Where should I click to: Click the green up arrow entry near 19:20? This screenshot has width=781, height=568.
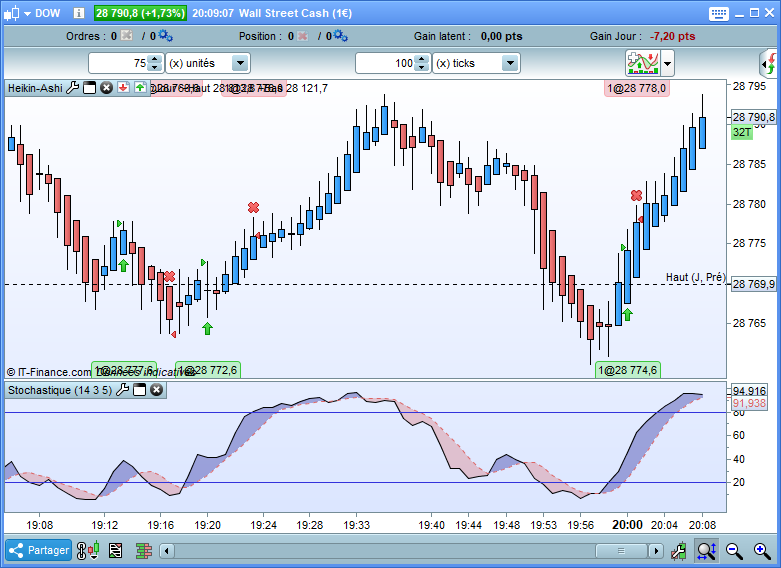pyautogui.click(x=207, y=328)
